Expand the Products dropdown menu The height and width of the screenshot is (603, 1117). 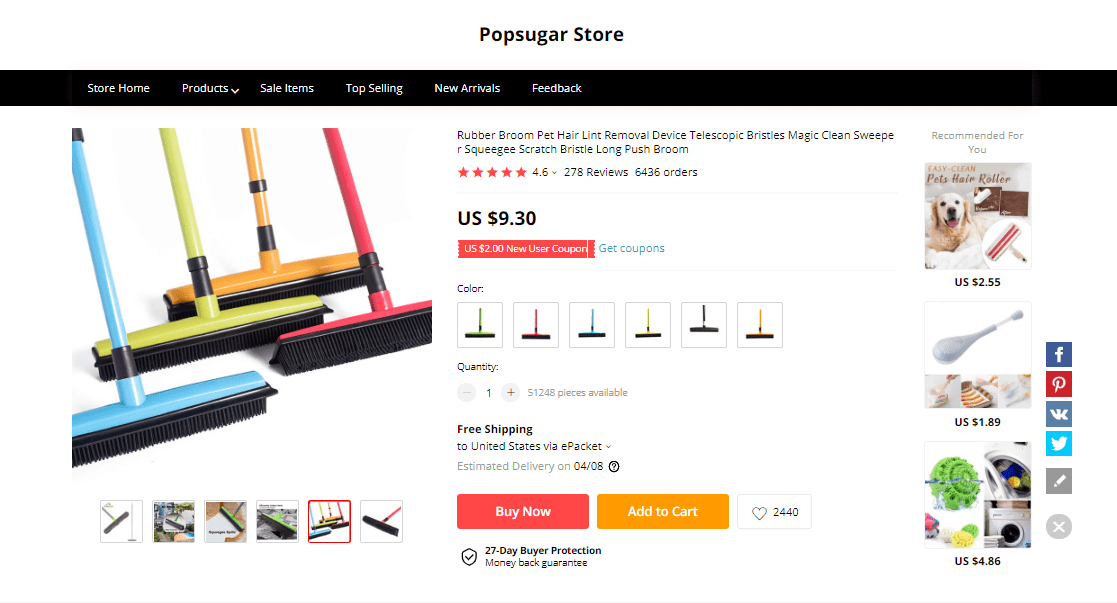[x=210, y=88]
